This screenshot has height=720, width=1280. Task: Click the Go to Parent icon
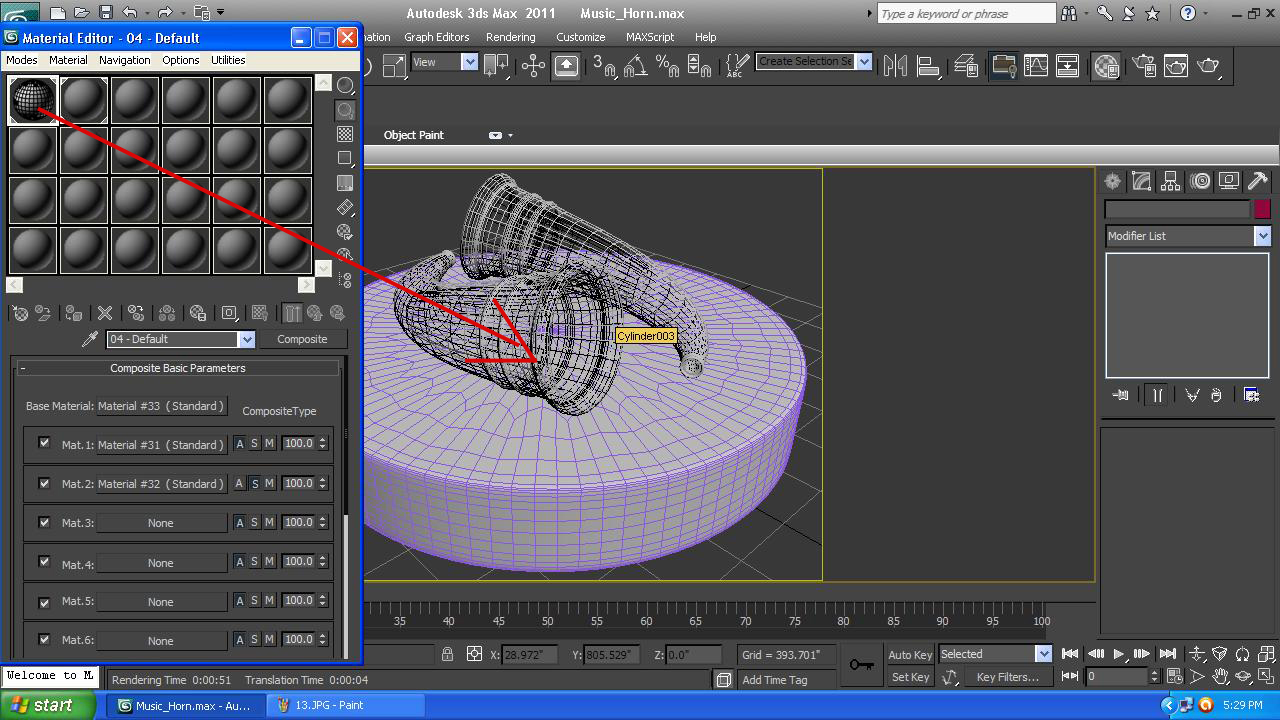coord(314,313)
